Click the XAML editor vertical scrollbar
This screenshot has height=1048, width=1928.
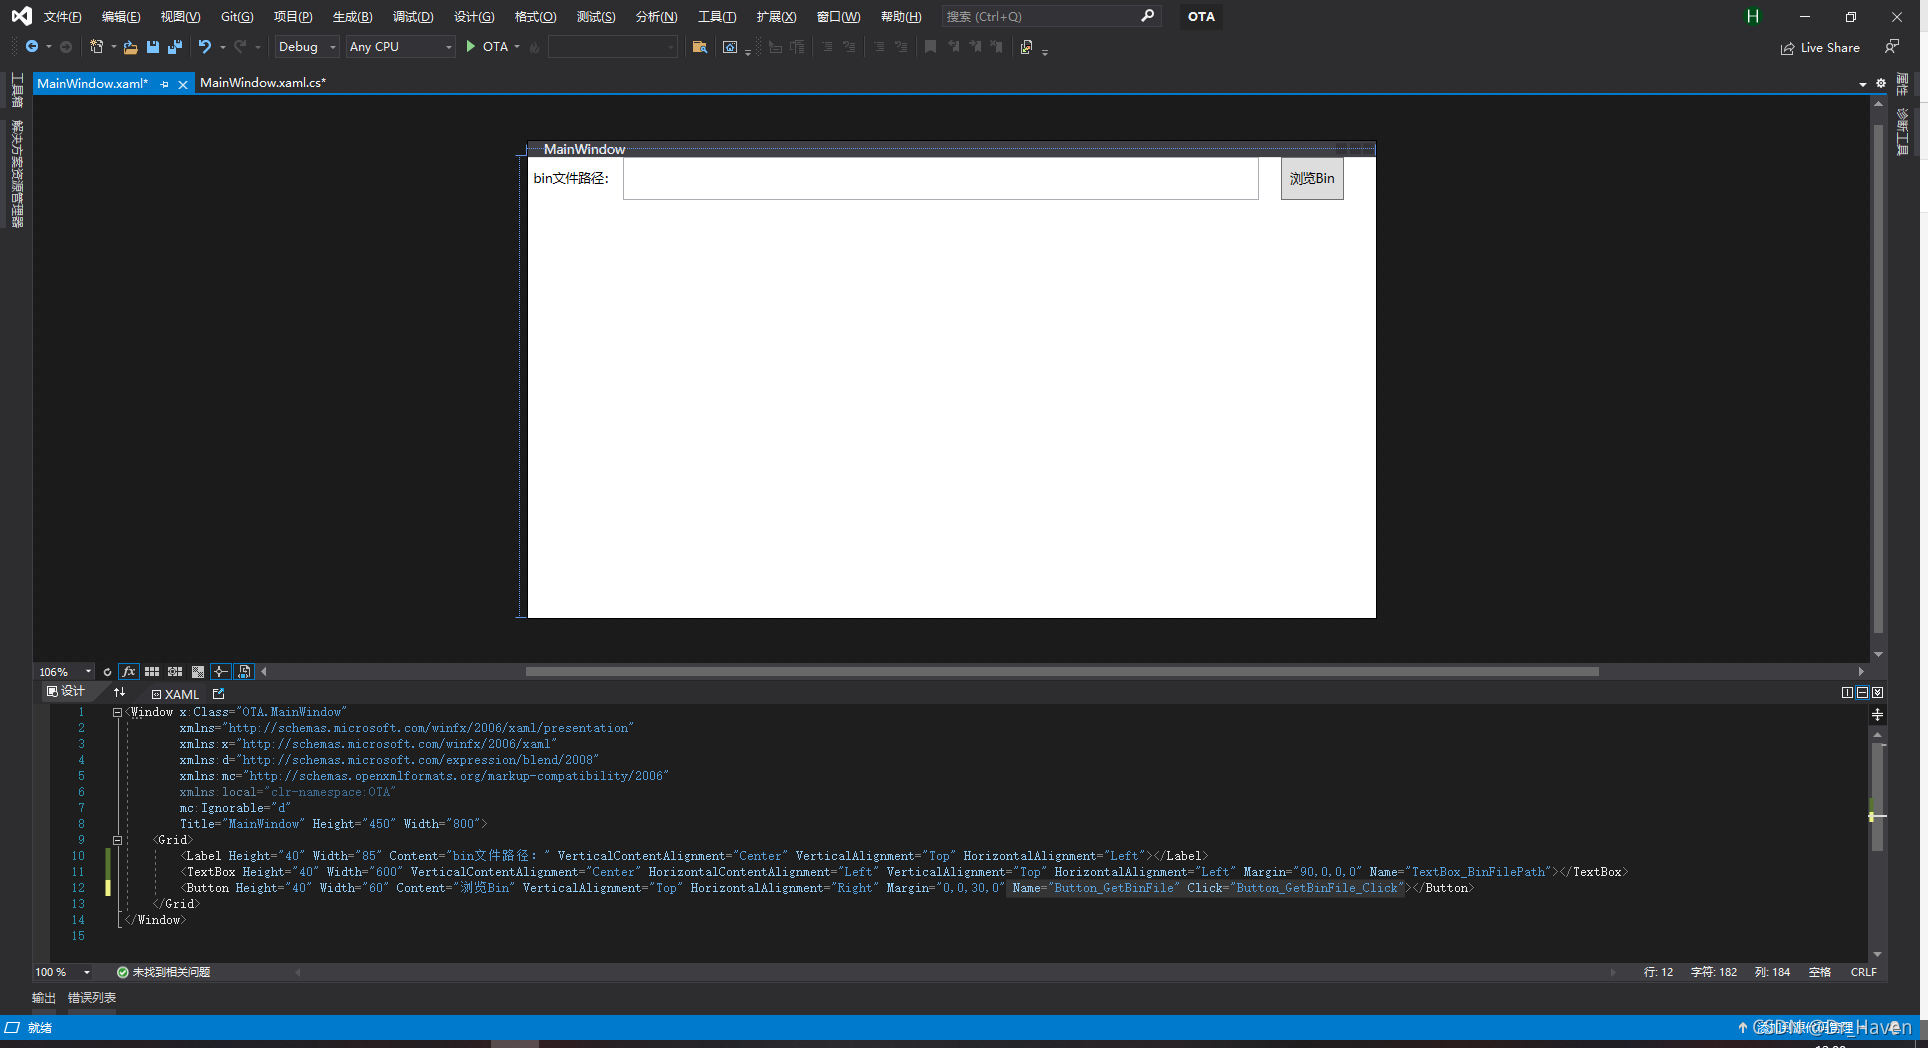1878,796
